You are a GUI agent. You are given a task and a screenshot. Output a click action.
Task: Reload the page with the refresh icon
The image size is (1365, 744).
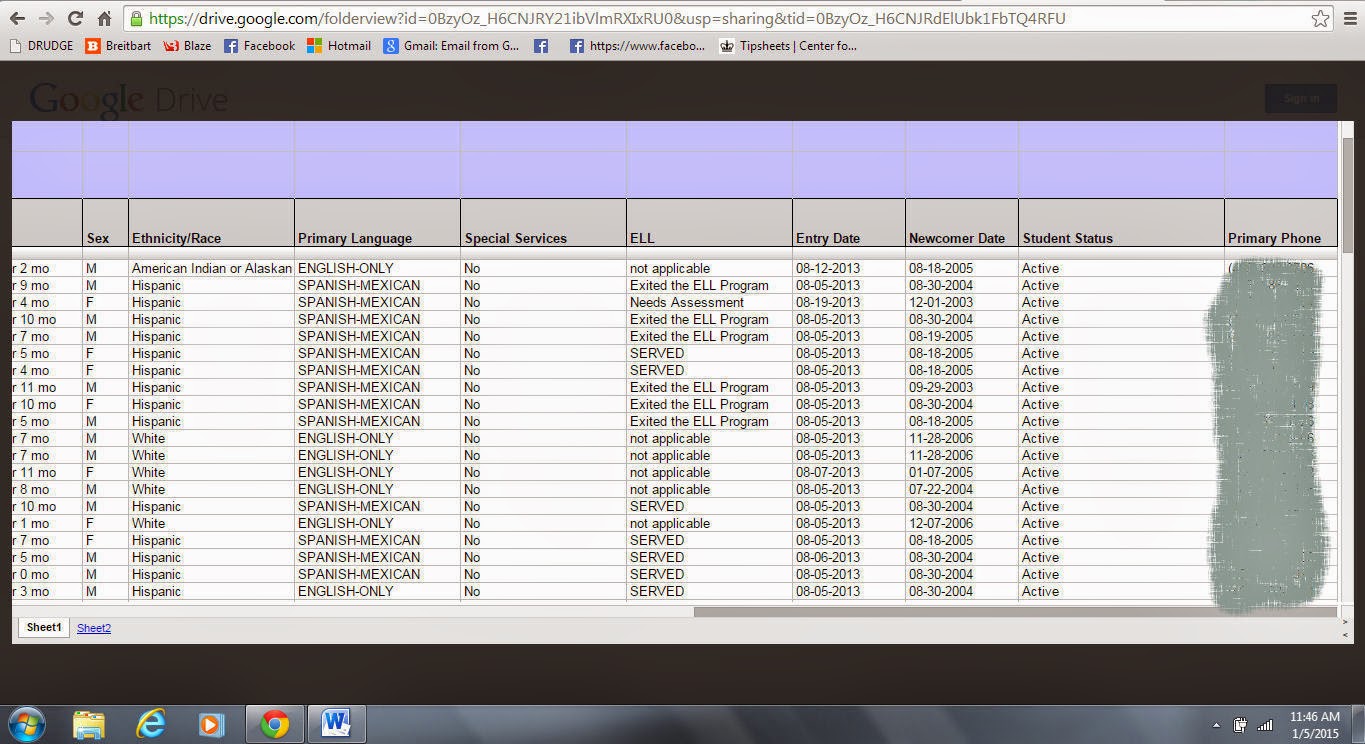click(75, 18)
